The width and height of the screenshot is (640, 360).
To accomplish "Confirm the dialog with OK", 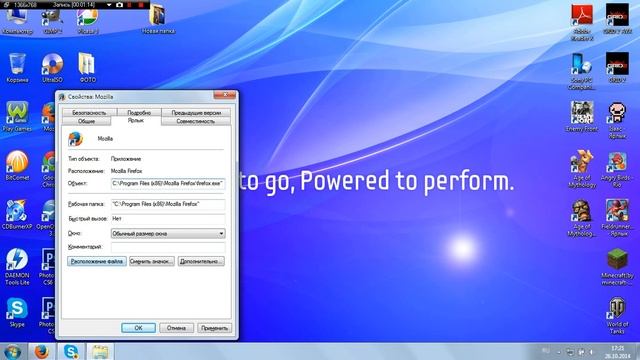I will click(138, 328).
